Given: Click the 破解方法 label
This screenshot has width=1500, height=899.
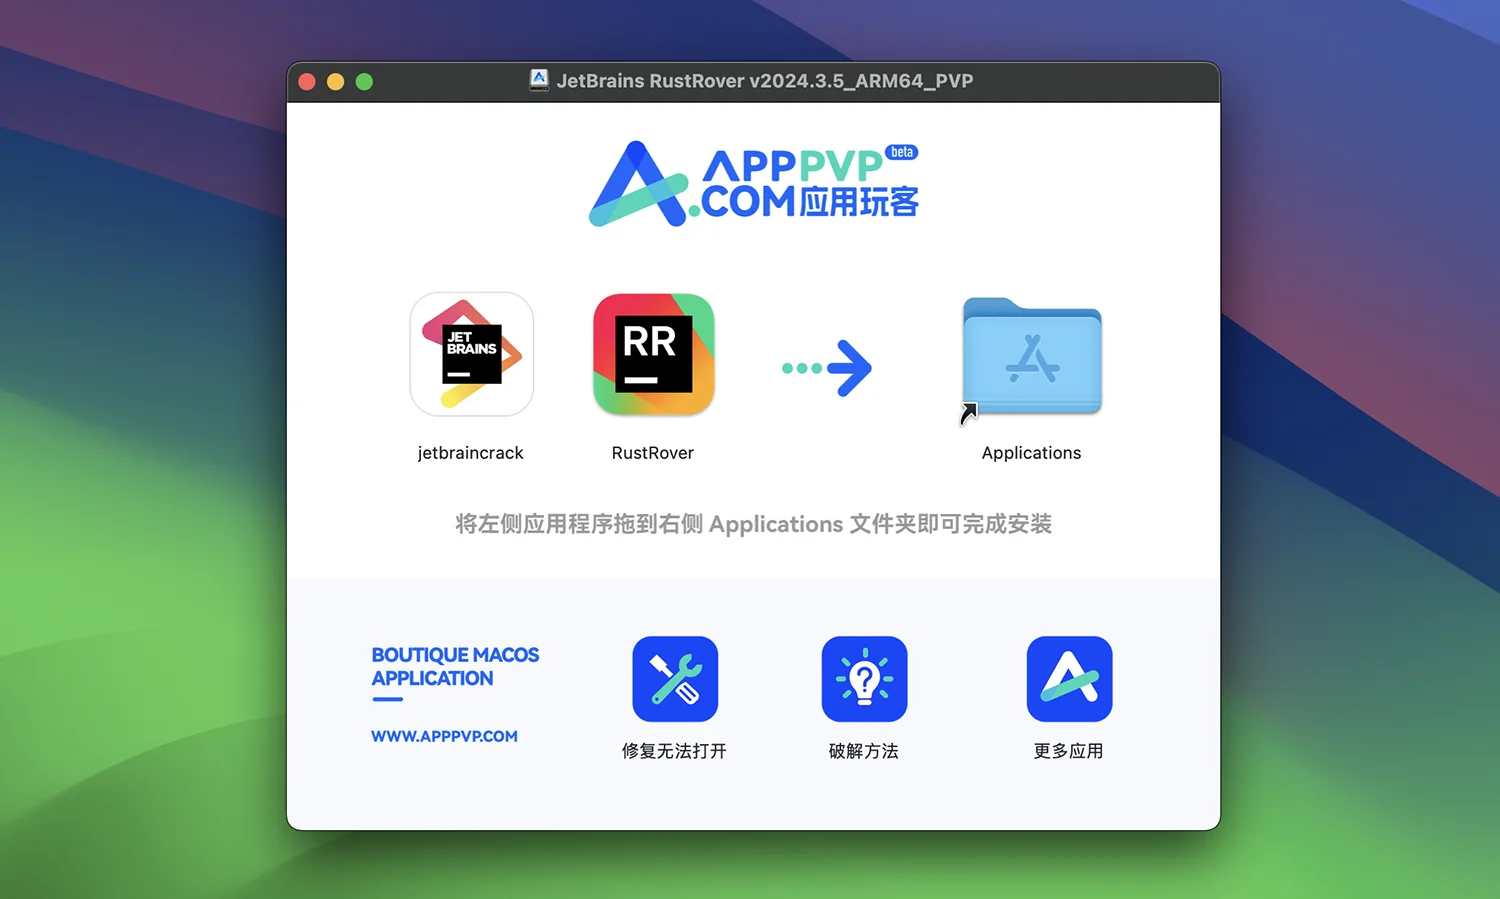Looking at the screenshot, I should point(864,751).
